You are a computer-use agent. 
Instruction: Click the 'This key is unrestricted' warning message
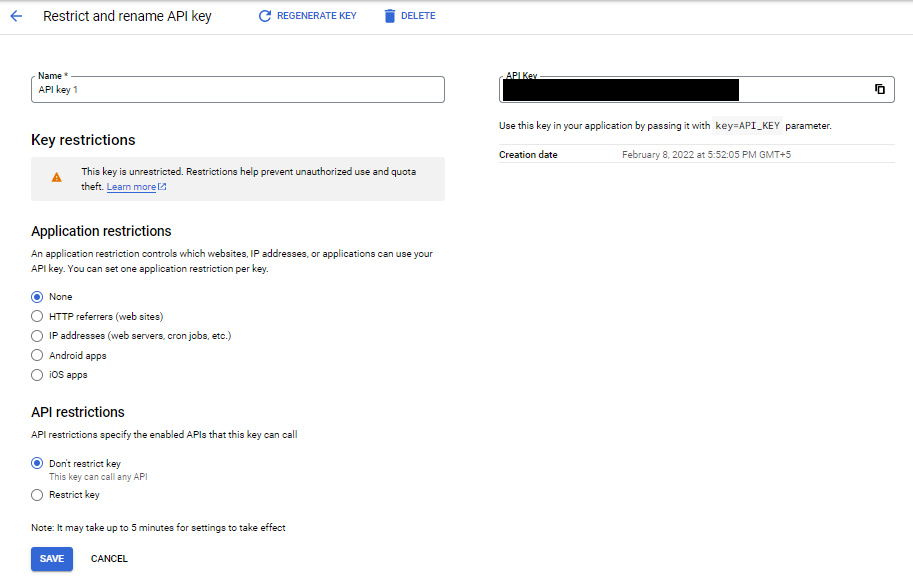point(249,179)
